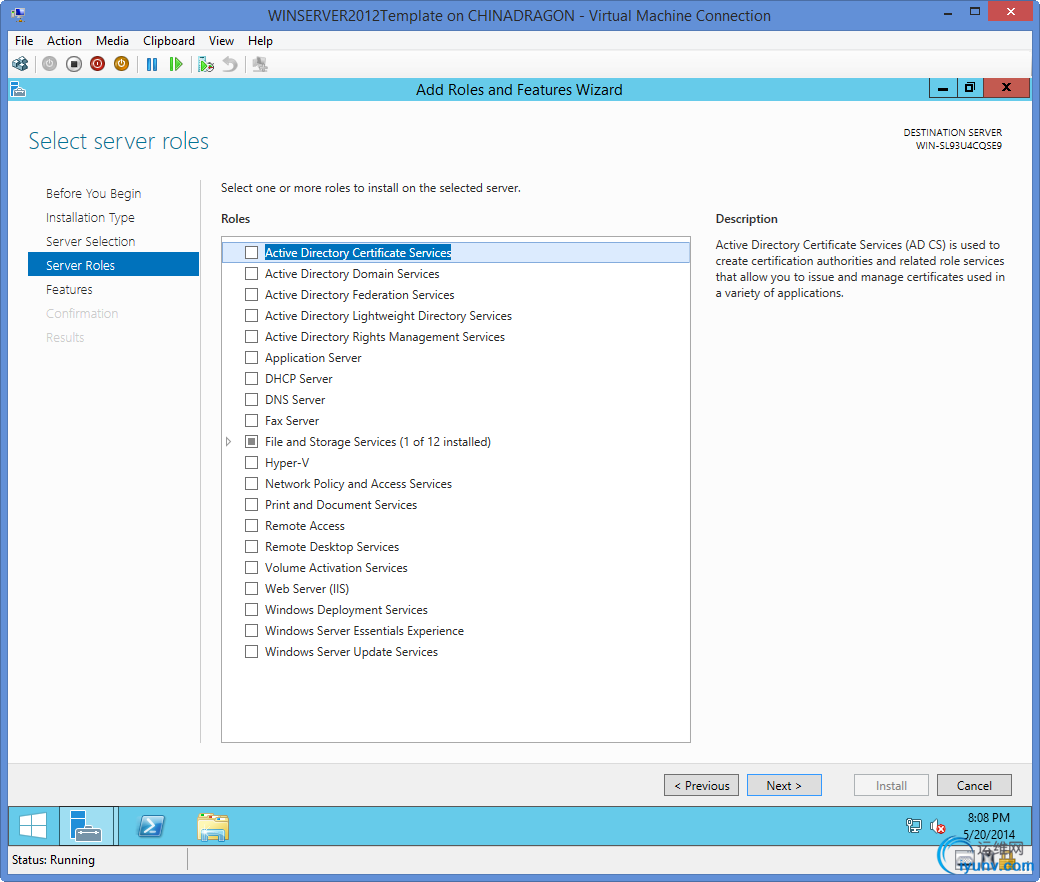Screen dimensions: 1040x882
Task: Select the Remote Desktop Services label
Action: (332, 547)
